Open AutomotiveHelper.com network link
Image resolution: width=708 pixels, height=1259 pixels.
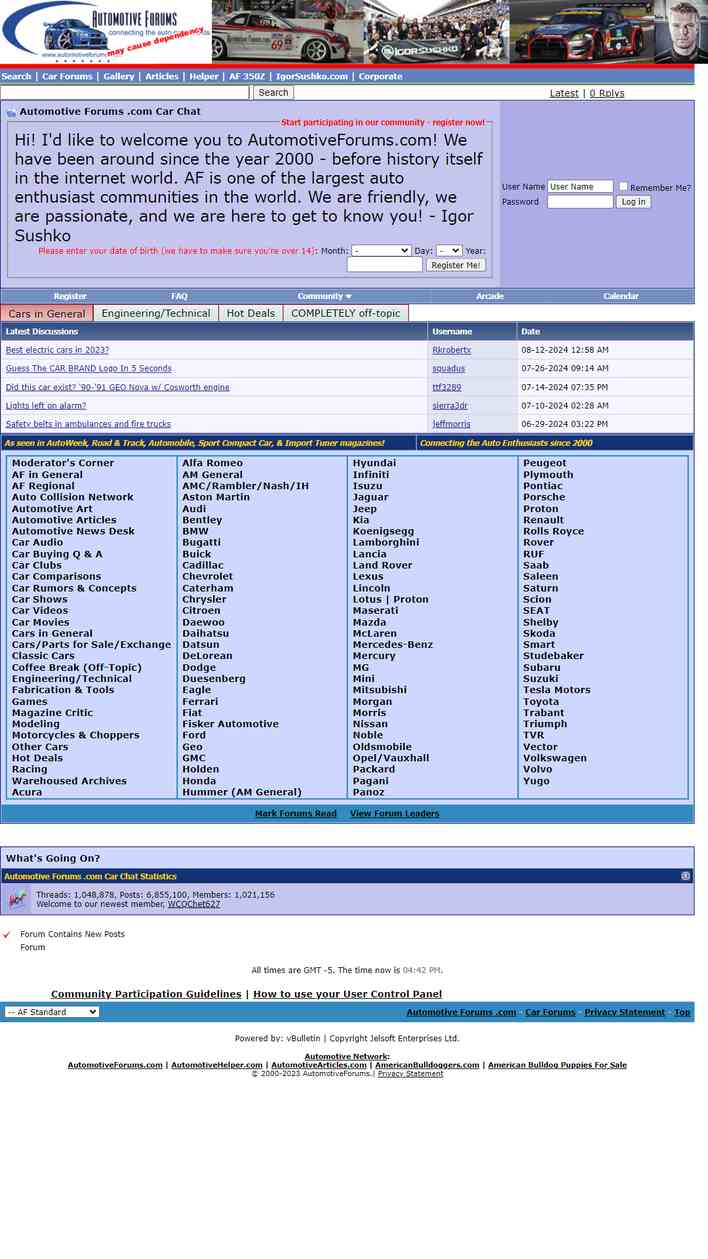[217, 1065]
